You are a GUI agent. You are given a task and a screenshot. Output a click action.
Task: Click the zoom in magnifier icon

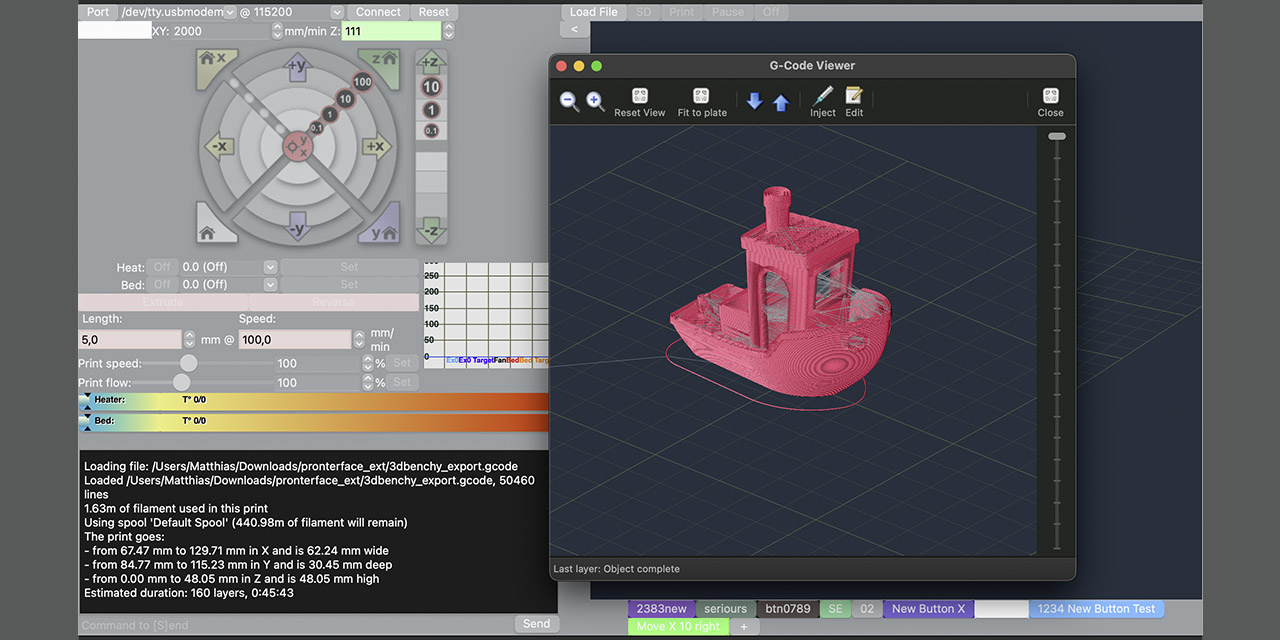click(x=595, y=101)
